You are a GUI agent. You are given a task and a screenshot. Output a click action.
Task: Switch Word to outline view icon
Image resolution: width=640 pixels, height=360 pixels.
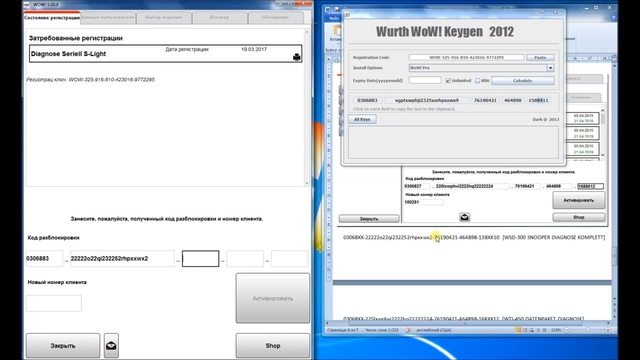point(538,330)
